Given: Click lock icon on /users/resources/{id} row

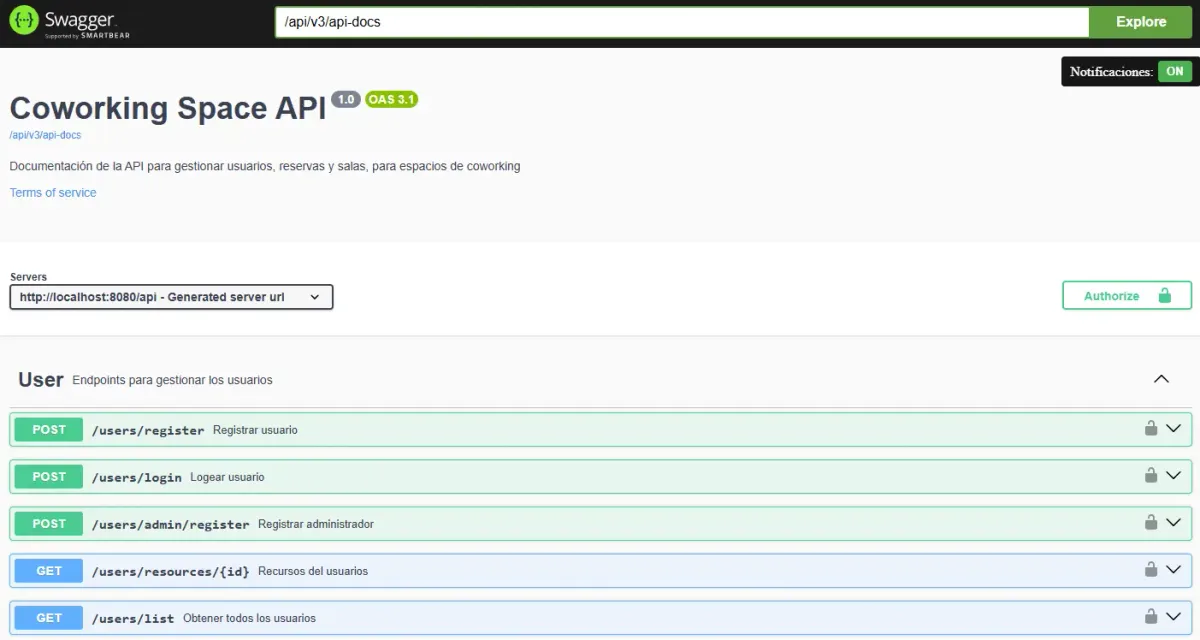Looking at the screenshot, I should tap(1151, 570).
